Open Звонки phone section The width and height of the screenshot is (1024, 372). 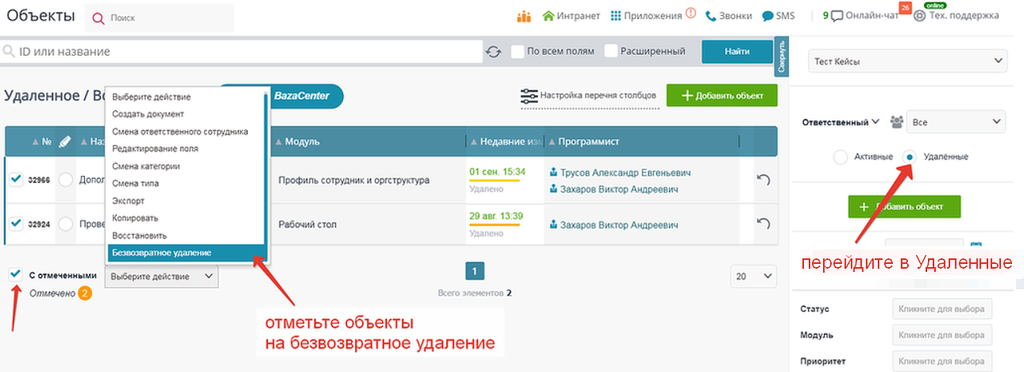point(729,16)
